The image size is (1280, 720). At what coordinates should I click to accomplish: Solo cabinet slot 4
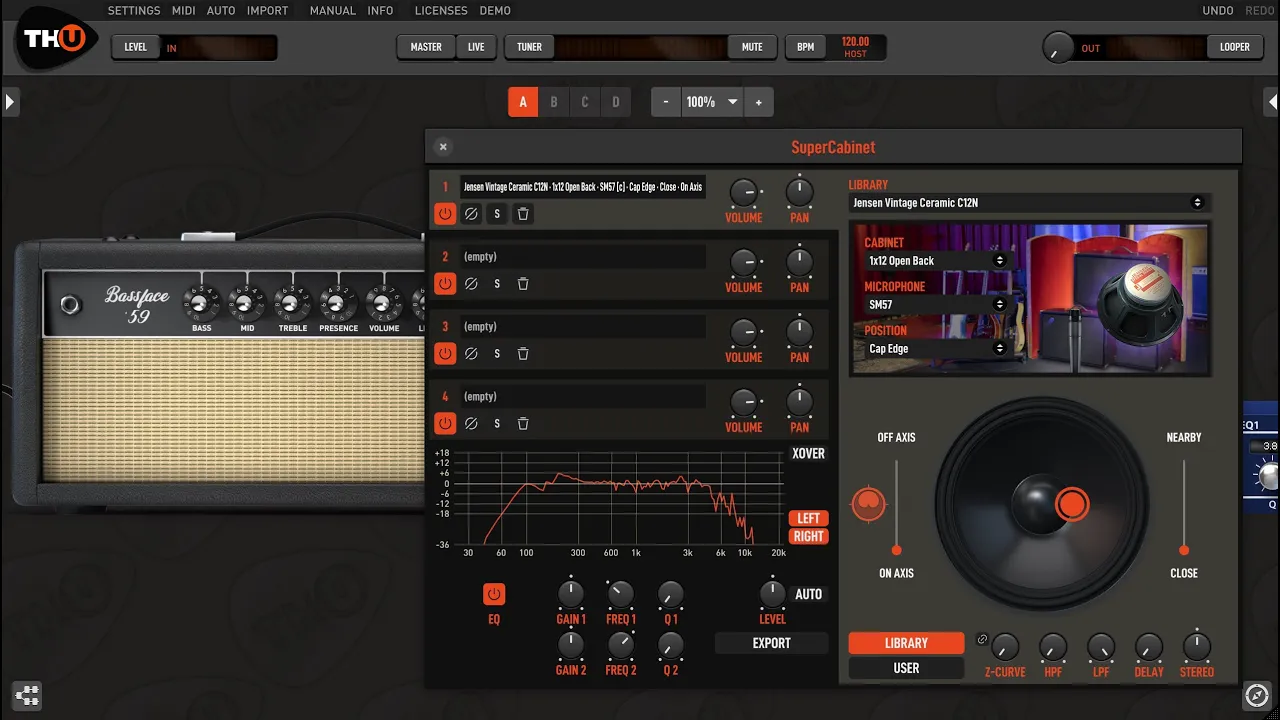497,424
